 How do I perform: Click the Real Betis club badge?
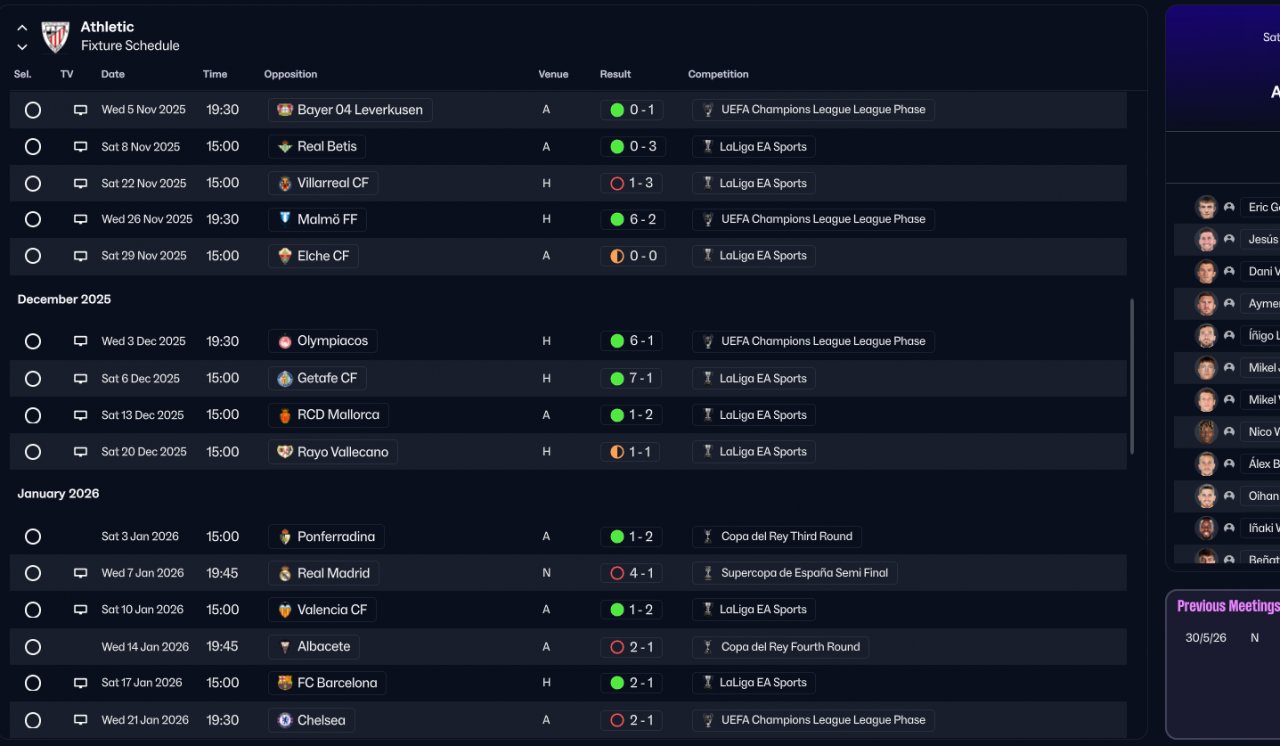point(285,147)
